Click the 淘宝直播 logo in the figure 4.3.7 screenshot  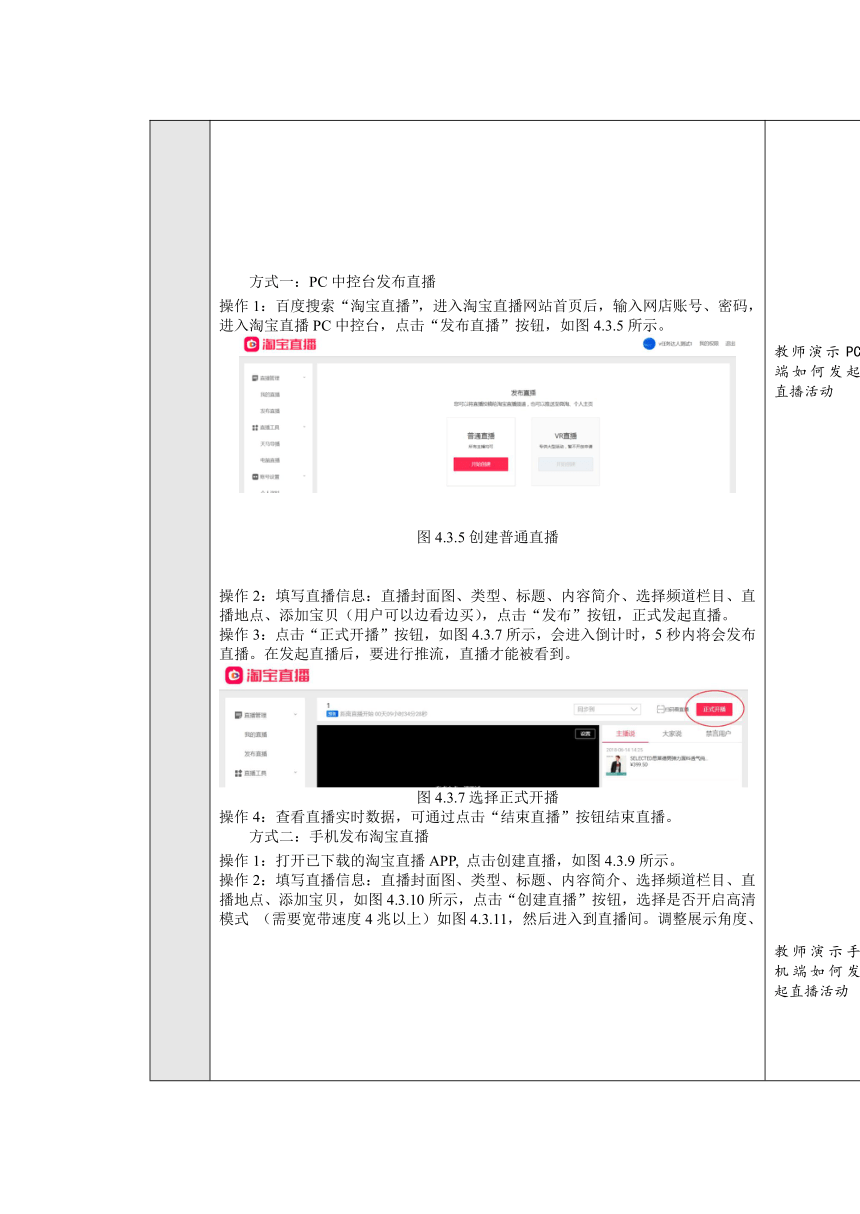[x=266, y=676]
